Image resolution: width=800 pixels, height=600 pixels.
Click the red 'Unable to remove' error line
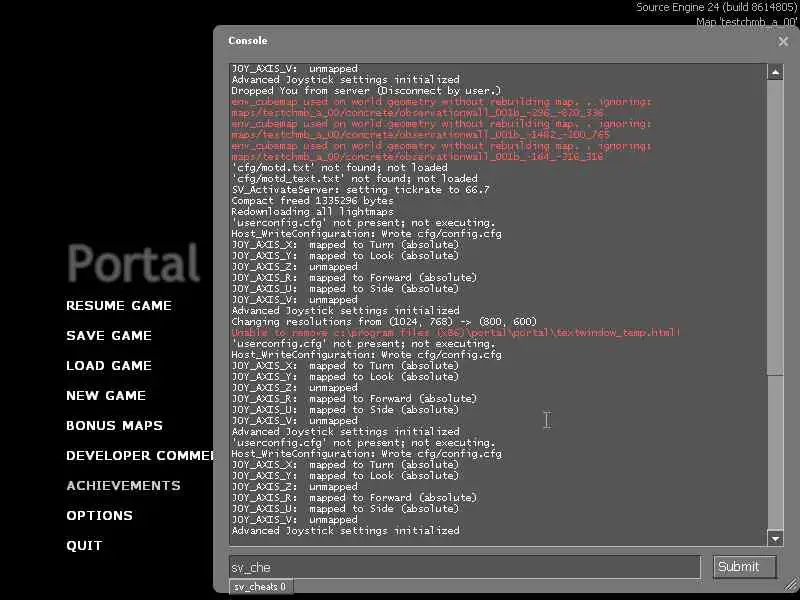[x=456, y=333]
